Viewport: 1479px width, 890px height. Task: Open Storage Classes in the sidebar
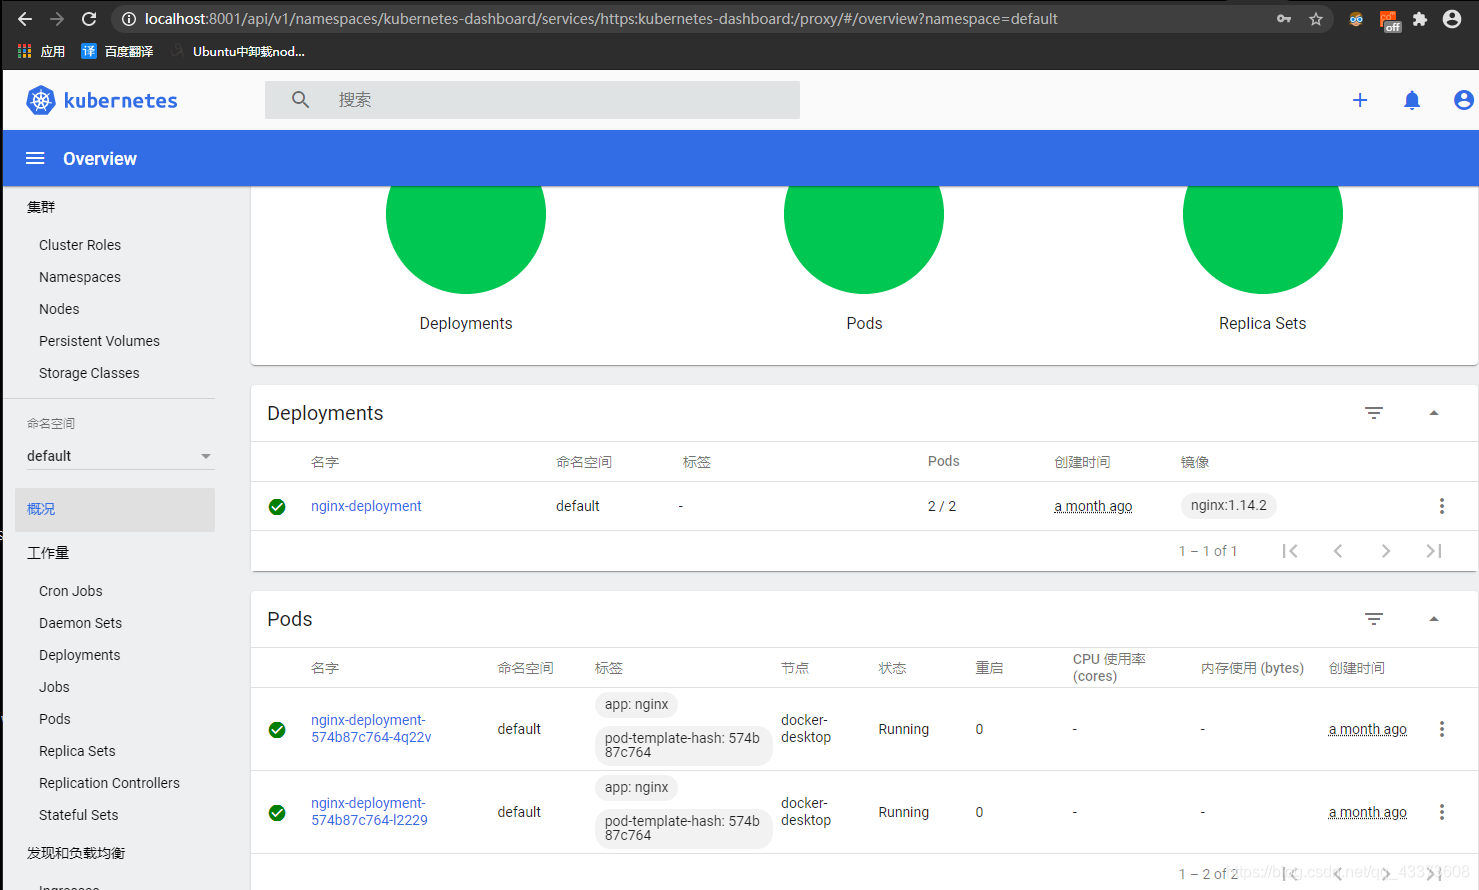pos(89,373)
